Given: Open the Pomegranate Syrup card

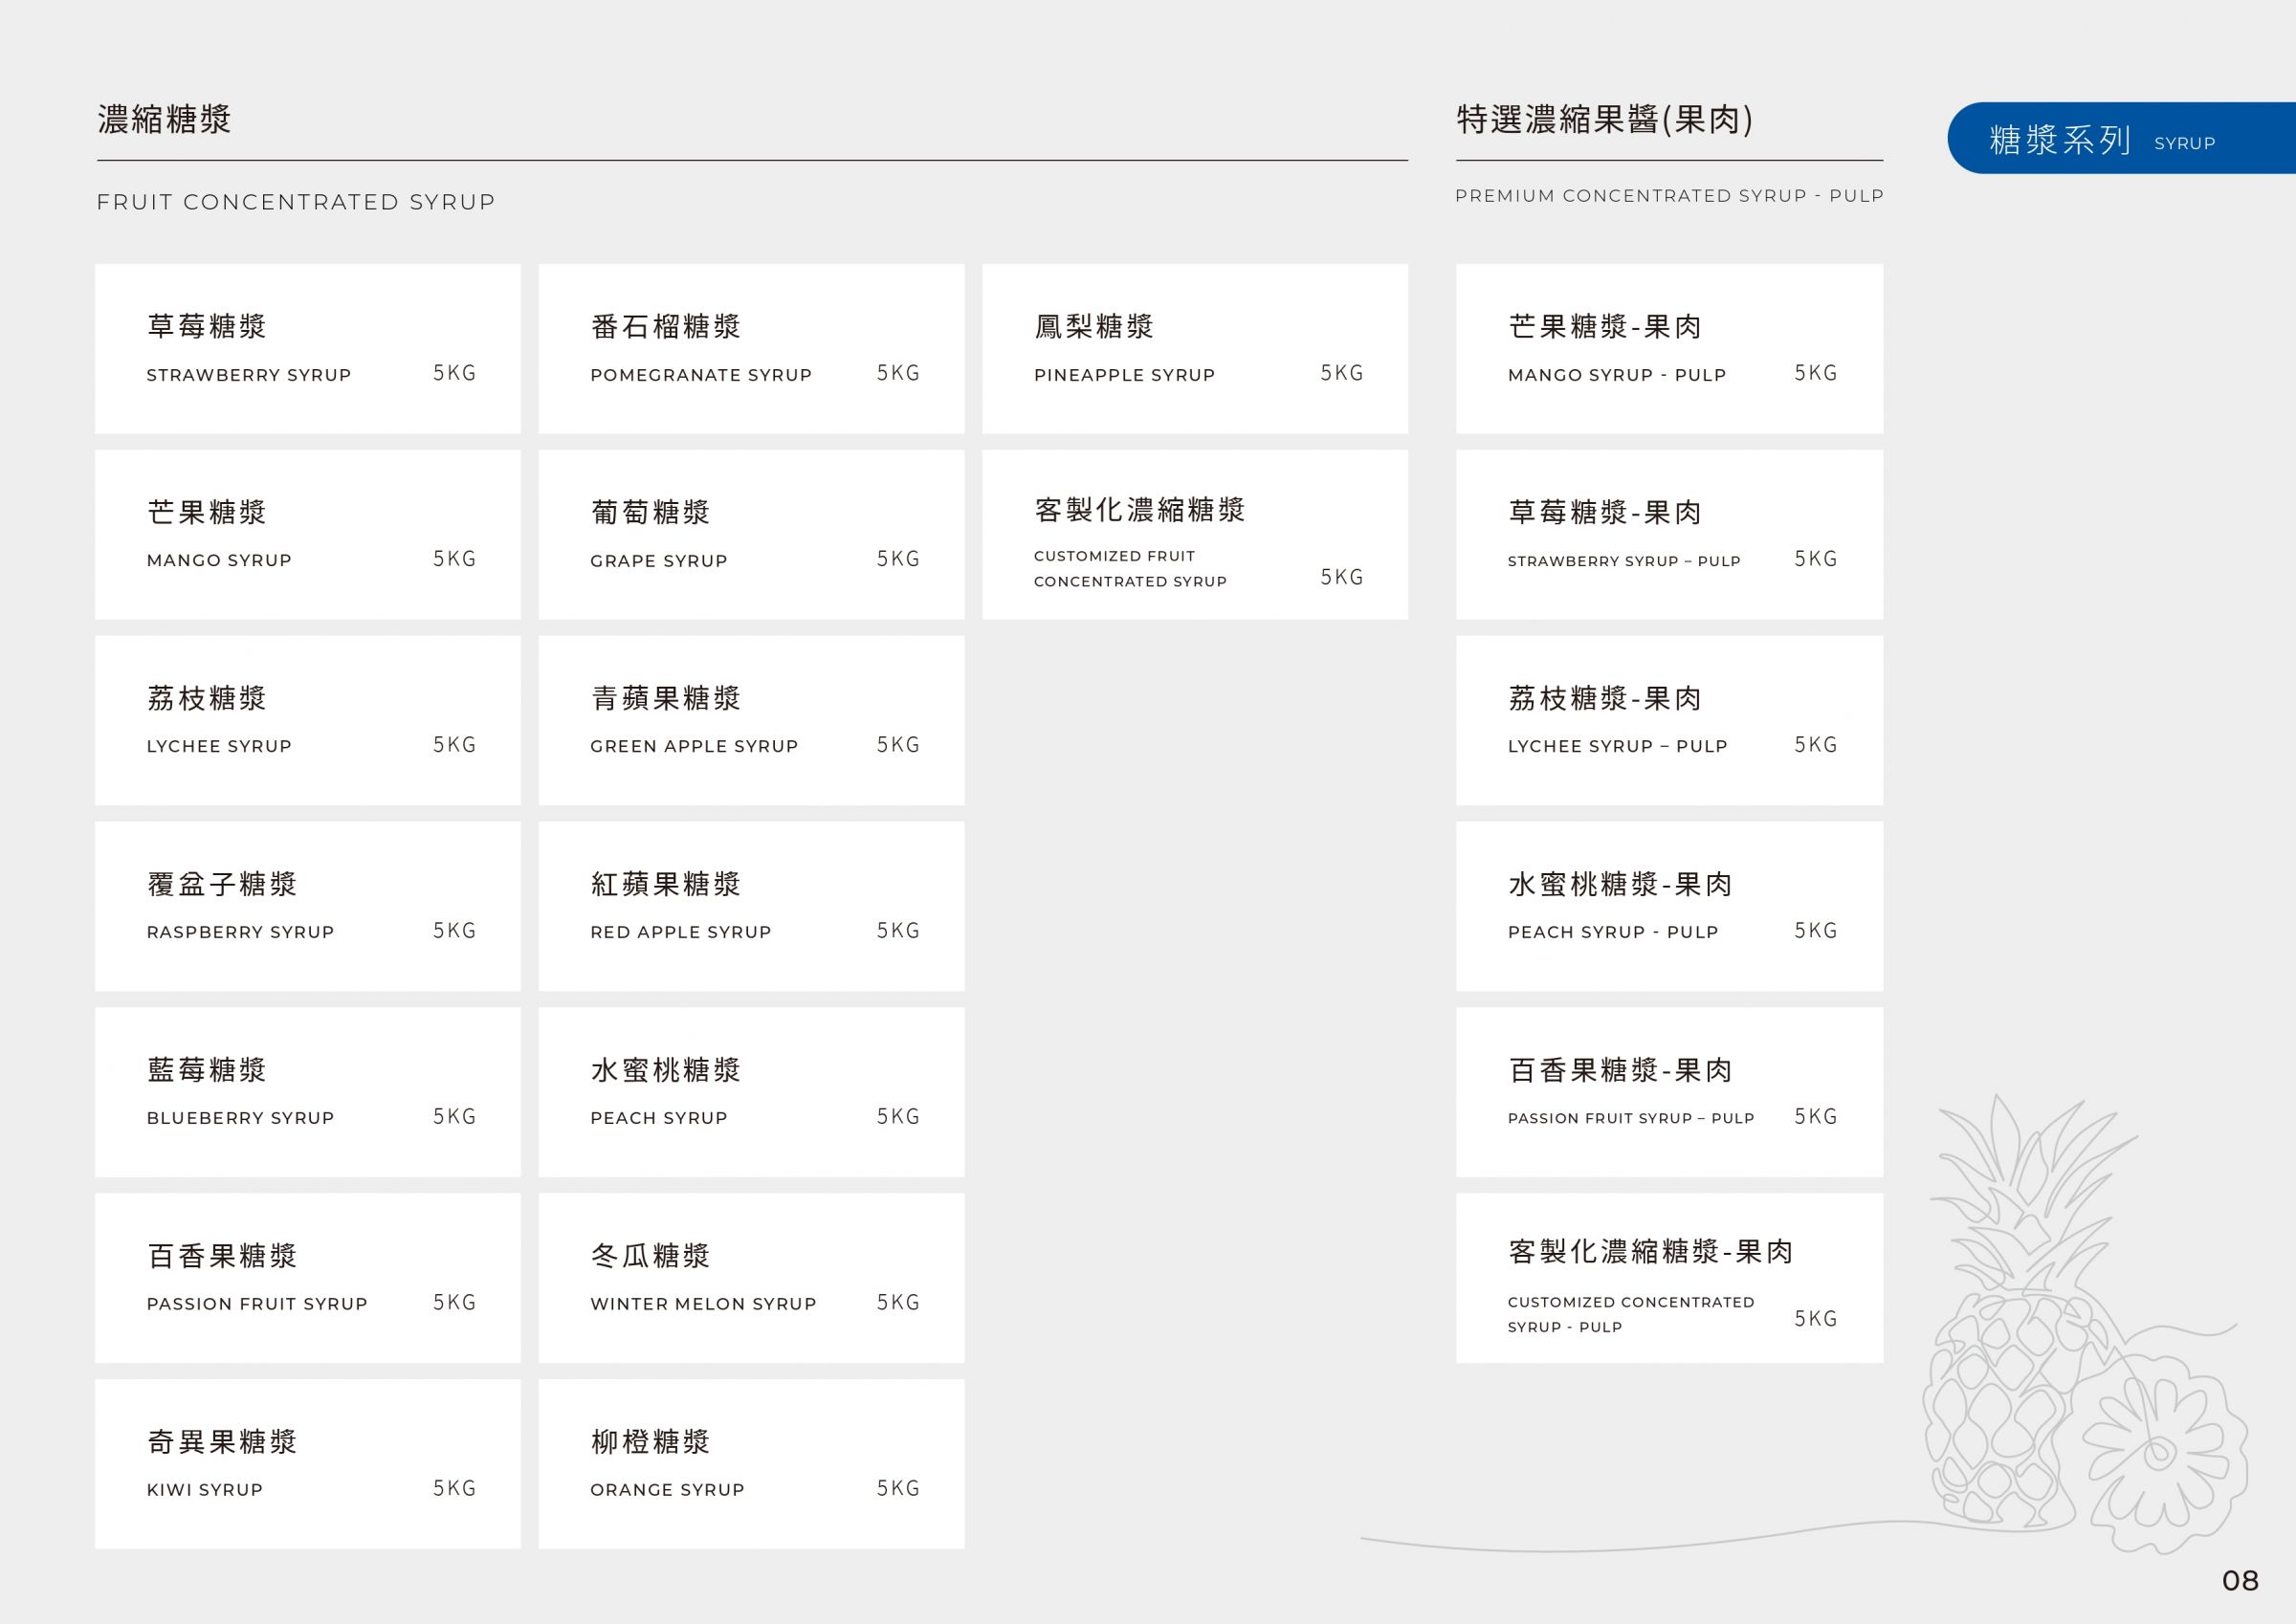Looking at the screenshot, I should (751, 349).
